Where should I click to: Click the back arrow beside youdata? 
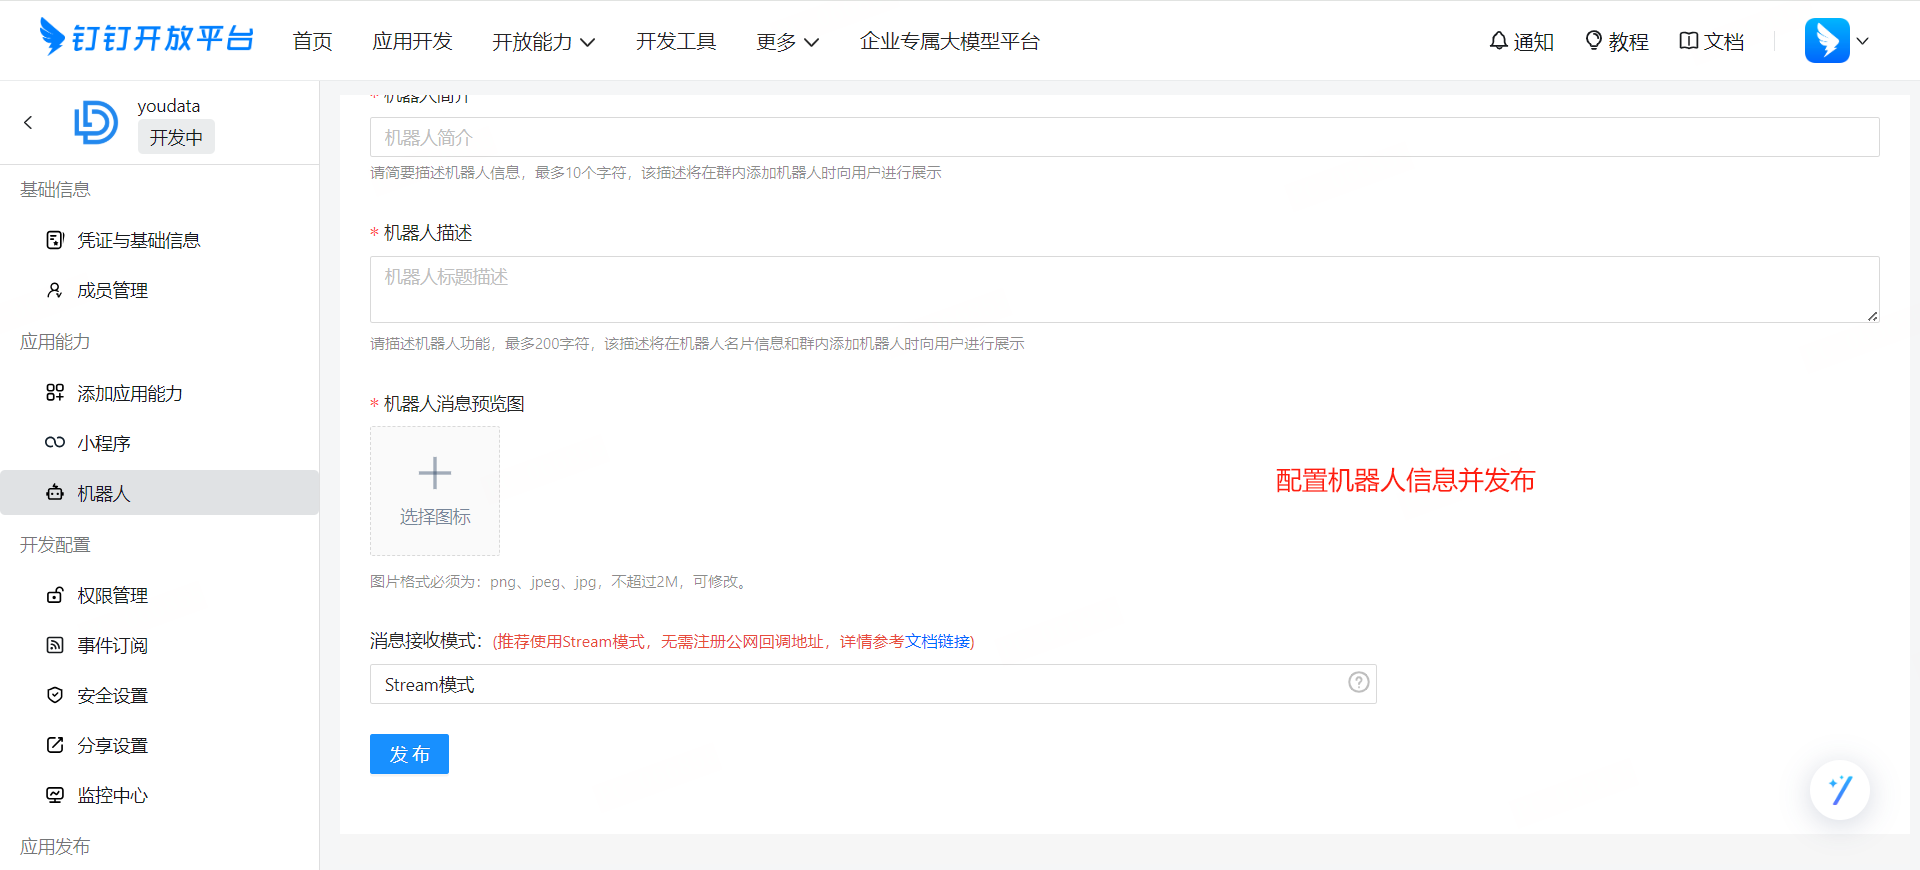[x=28, y=122]
